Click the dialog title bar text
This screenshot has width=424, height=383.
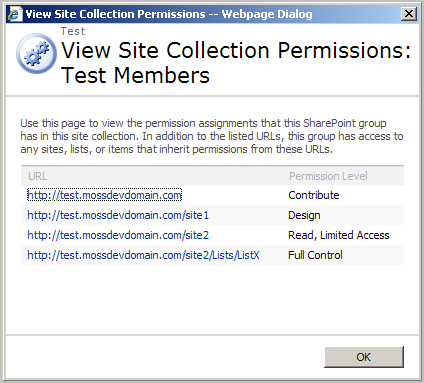click(x=169, y=14)
